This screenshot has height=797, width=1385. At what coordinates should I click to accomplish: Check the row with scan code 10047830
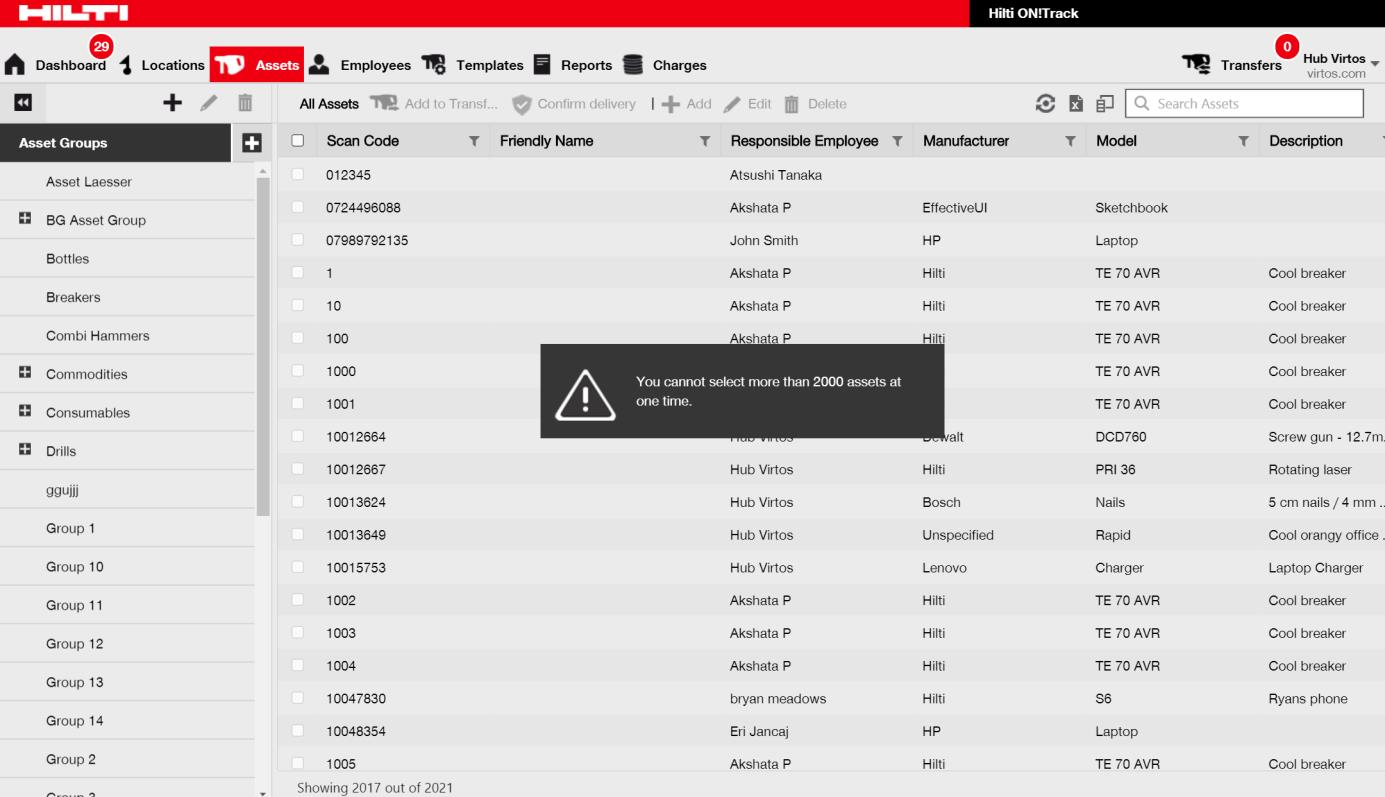pos(297,698)
